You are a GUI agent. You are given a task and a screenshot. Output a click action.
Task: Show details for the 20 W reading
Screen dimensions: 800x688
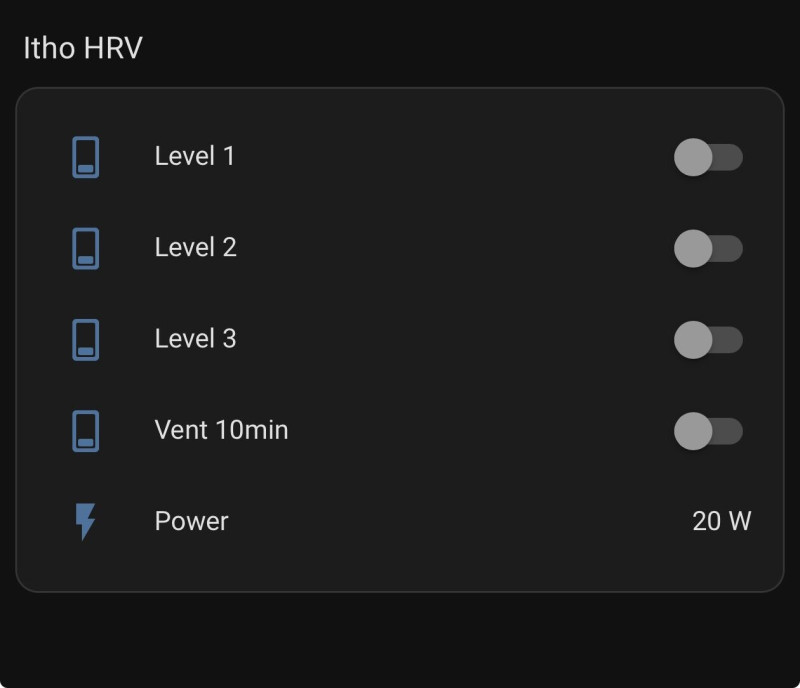pyautogui.click(x=721, y=521)
